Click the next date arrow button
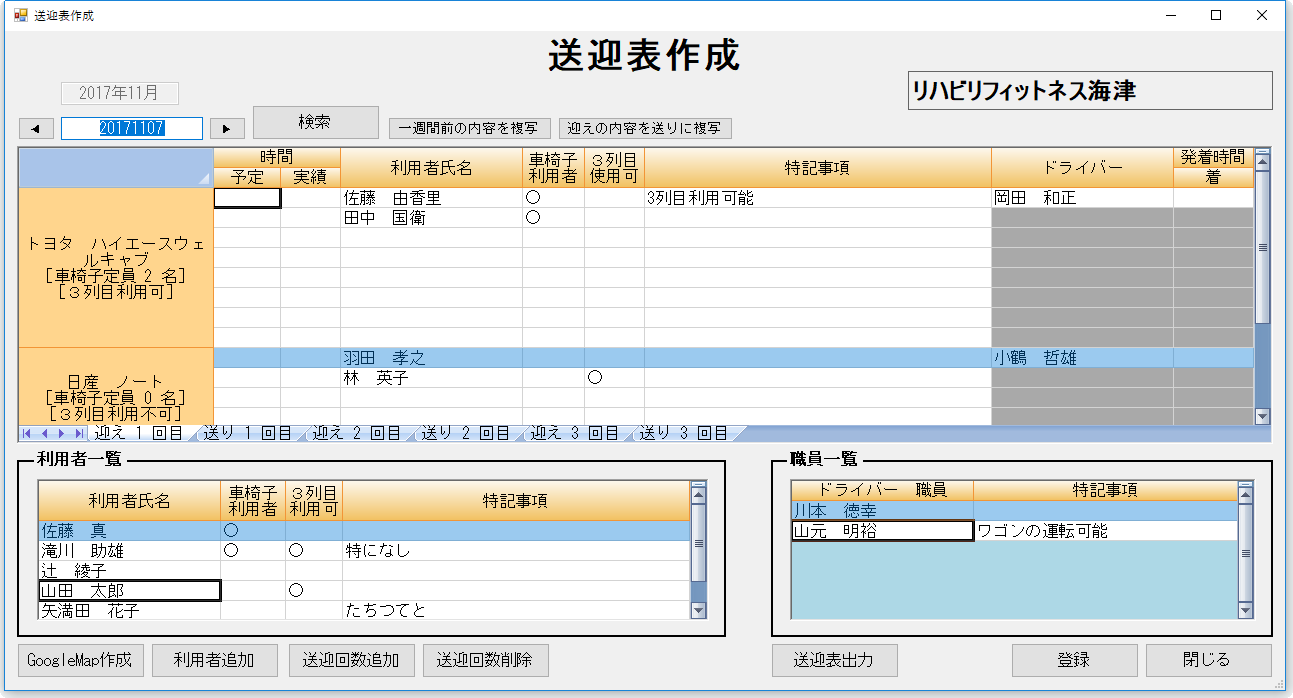 click(227, 128)
